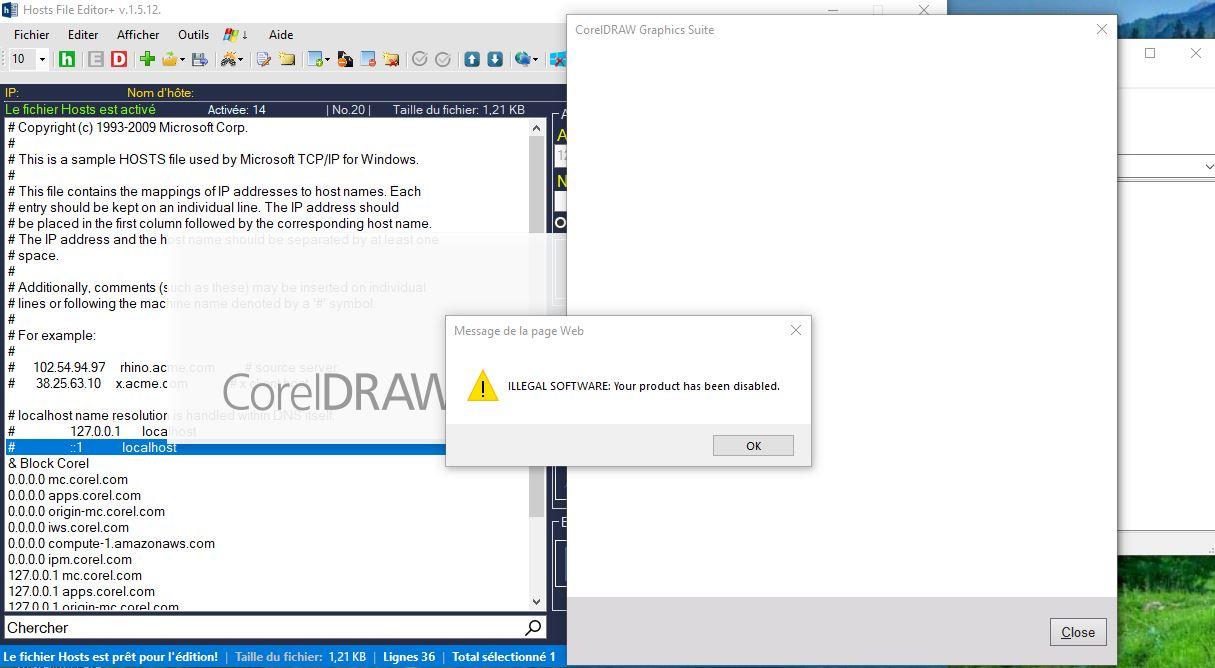Viewport: 1215px width, 668px height.
Task: Open the Aide menu
Action: (x=281, y=35)
